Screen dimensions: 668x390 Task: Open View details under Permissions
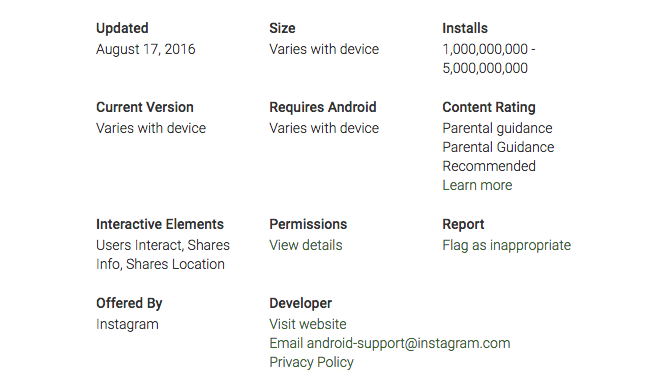[305, 245]
